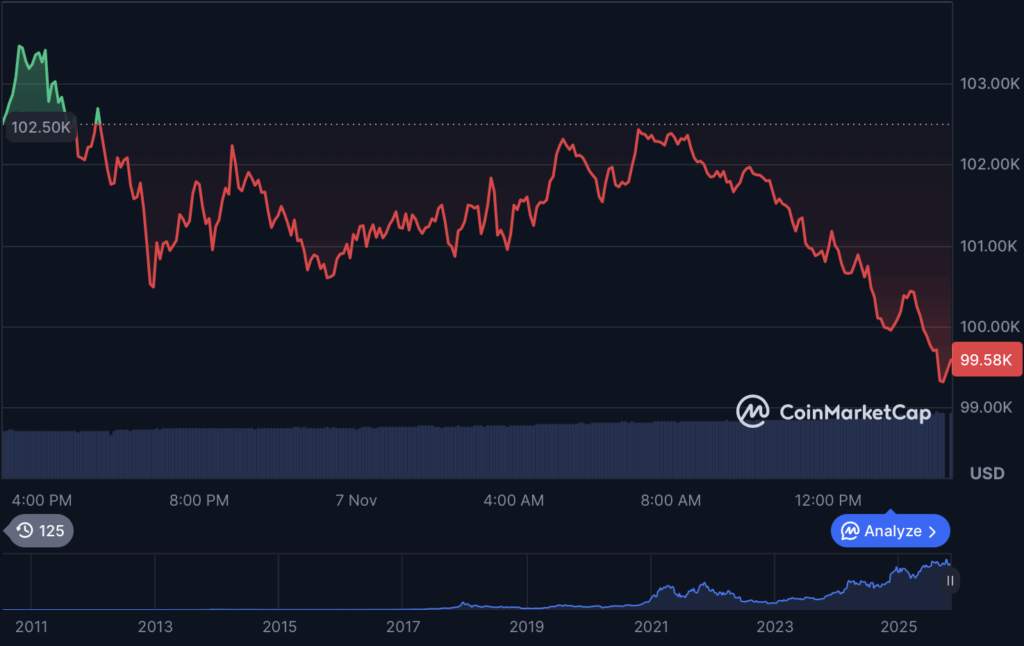Click the CoinMarketCap watermark text

[x=854, y=412]
